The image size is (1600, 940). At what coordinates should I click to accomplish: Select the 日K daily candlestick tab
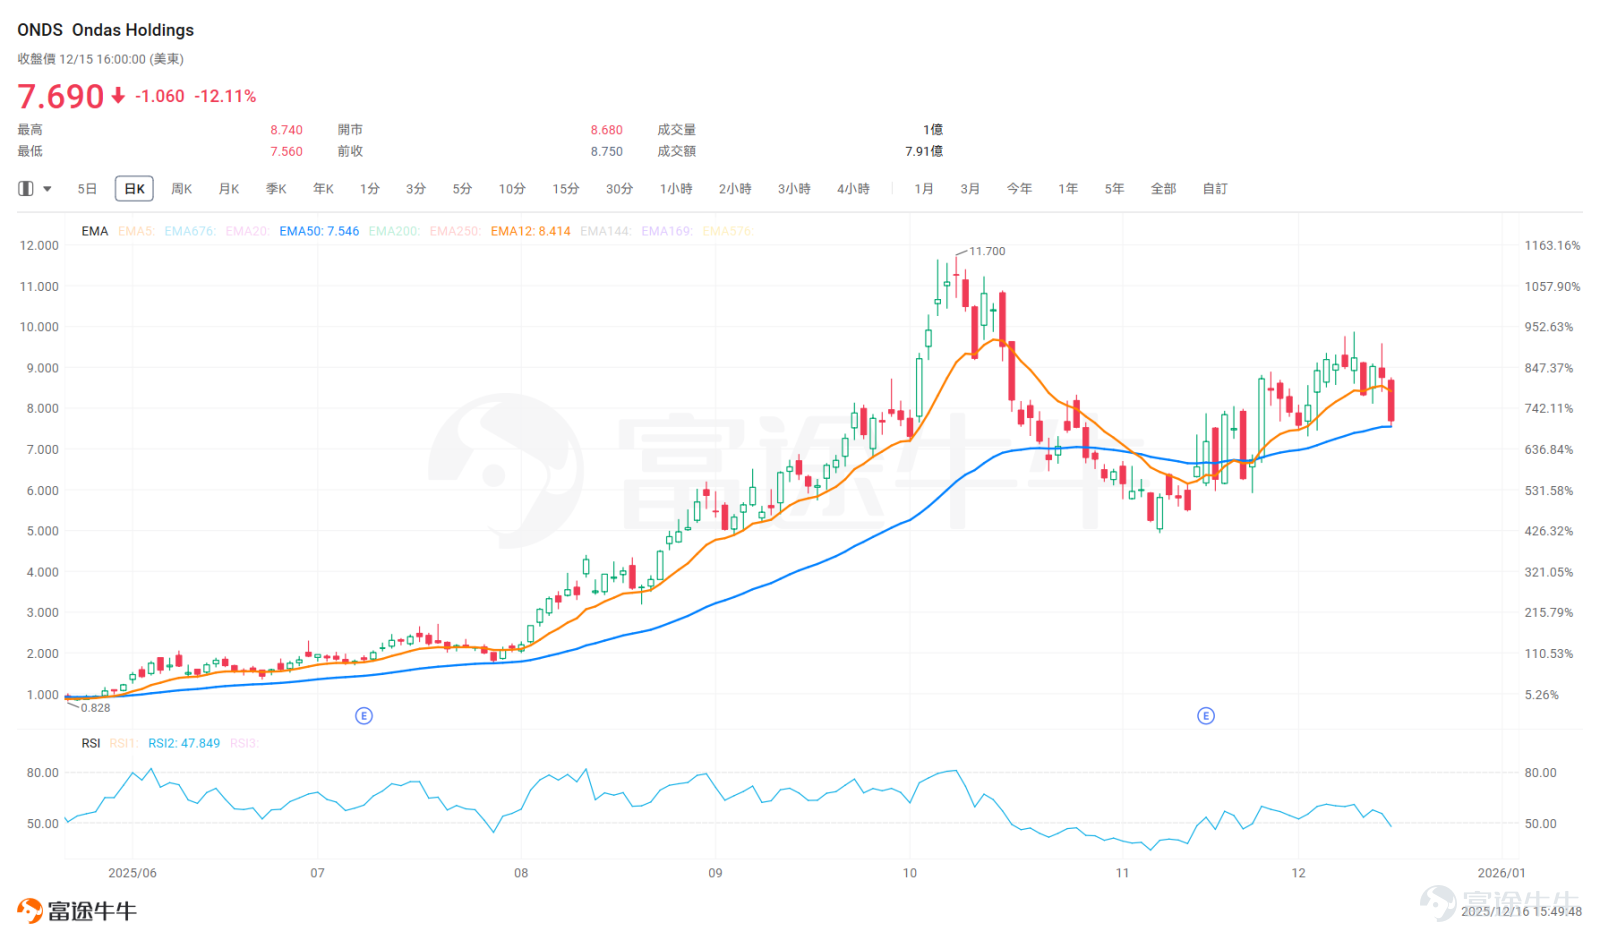tap(134, 188)
